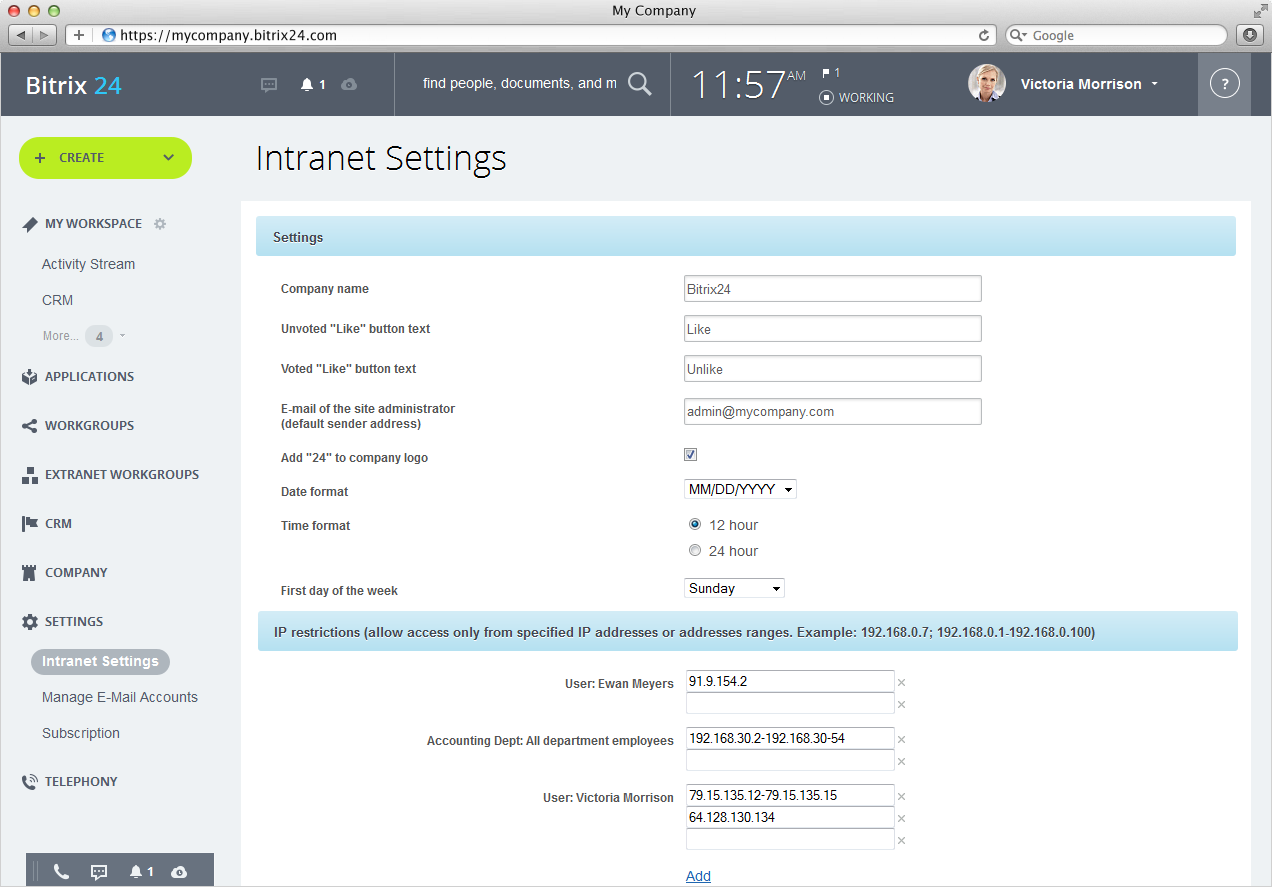Open My Workspace menu section

93,224
